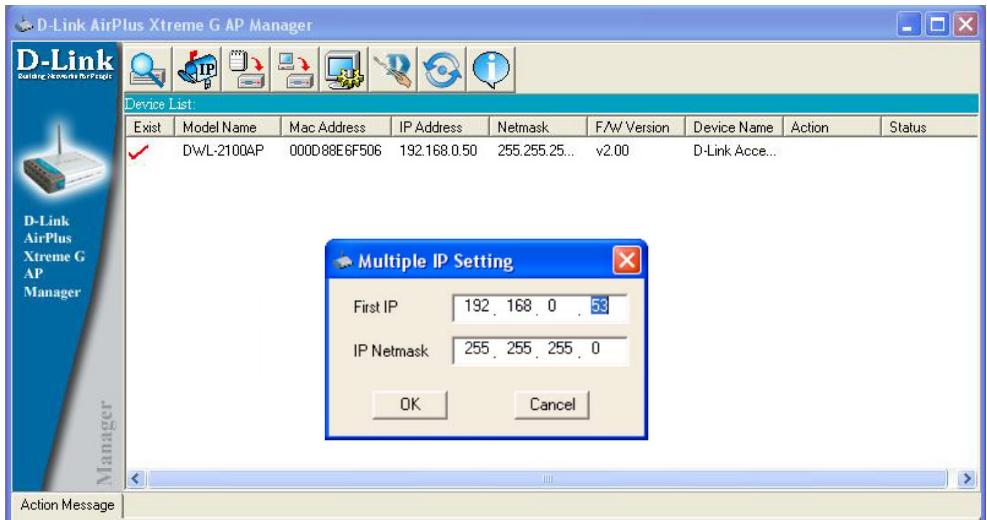Click Cancel in Multiple IP Setting
The image size is (987, 520).
(x=552, y=404)
